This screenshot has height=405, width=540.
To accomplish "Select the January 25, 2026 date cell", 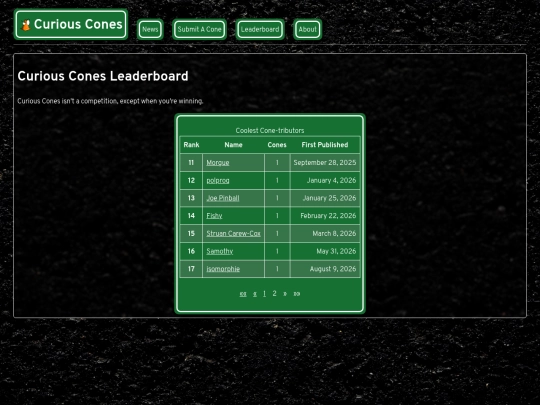I will tap(325, 198).
